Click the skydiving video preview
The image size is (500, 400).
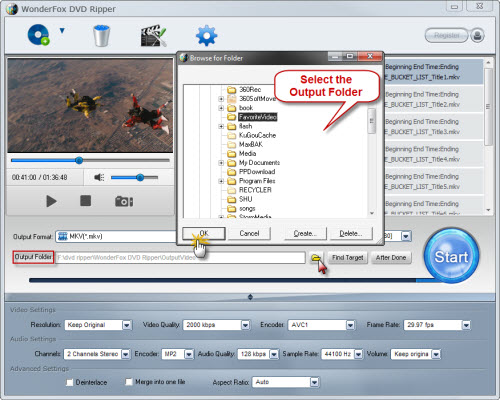[90, 105]
